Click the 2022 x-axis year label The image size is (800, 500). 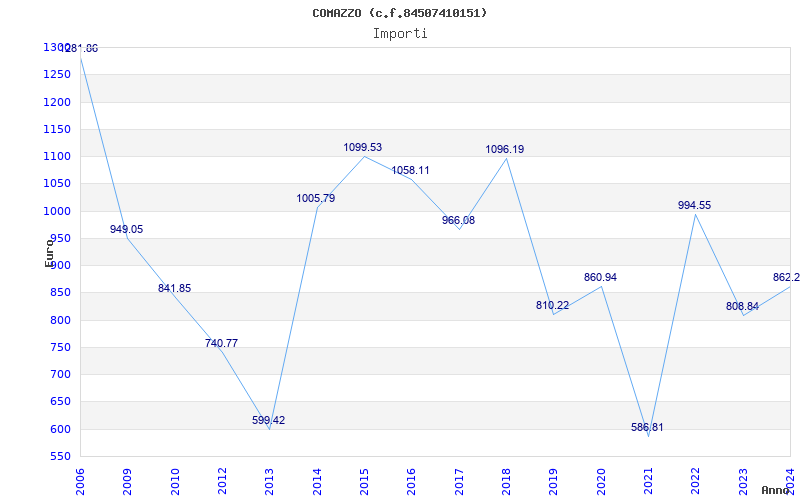pyautogui.click(x=695, y=482)
